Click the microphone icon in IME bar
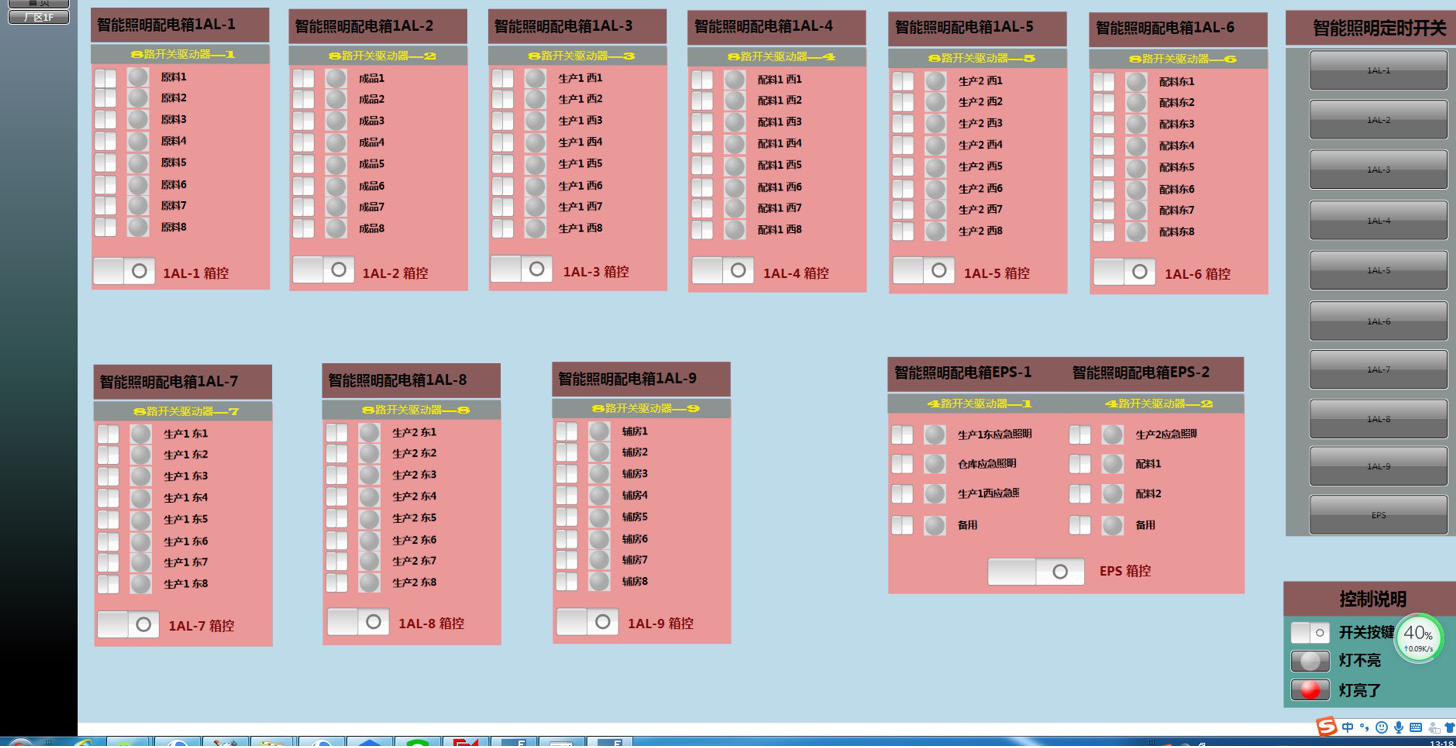Screen dimensions: 1456x748 click(1398, 728)
